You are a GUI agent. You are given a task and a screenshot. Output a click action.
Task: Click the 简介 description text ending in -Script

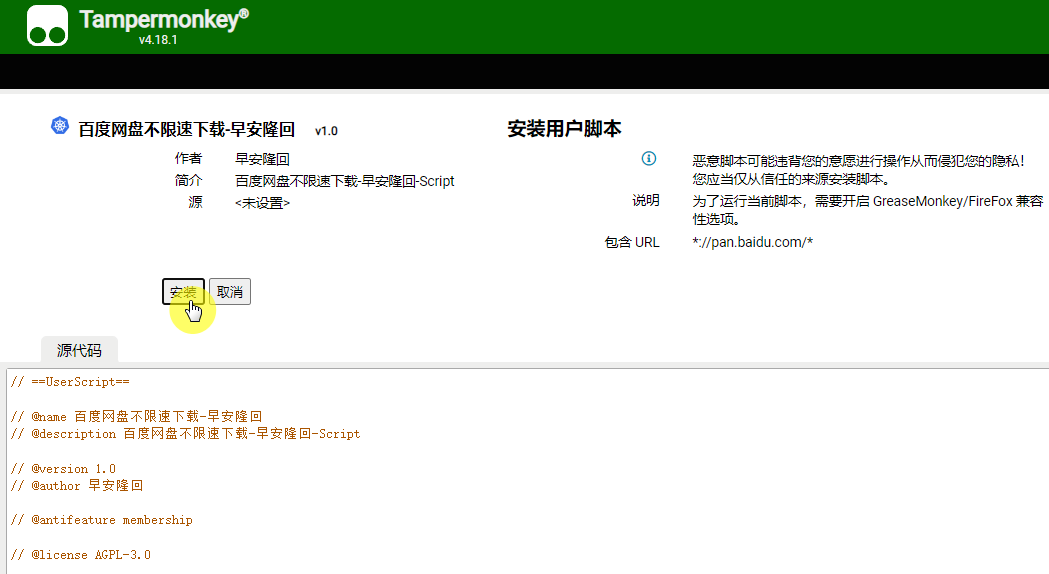click(344, 181)
